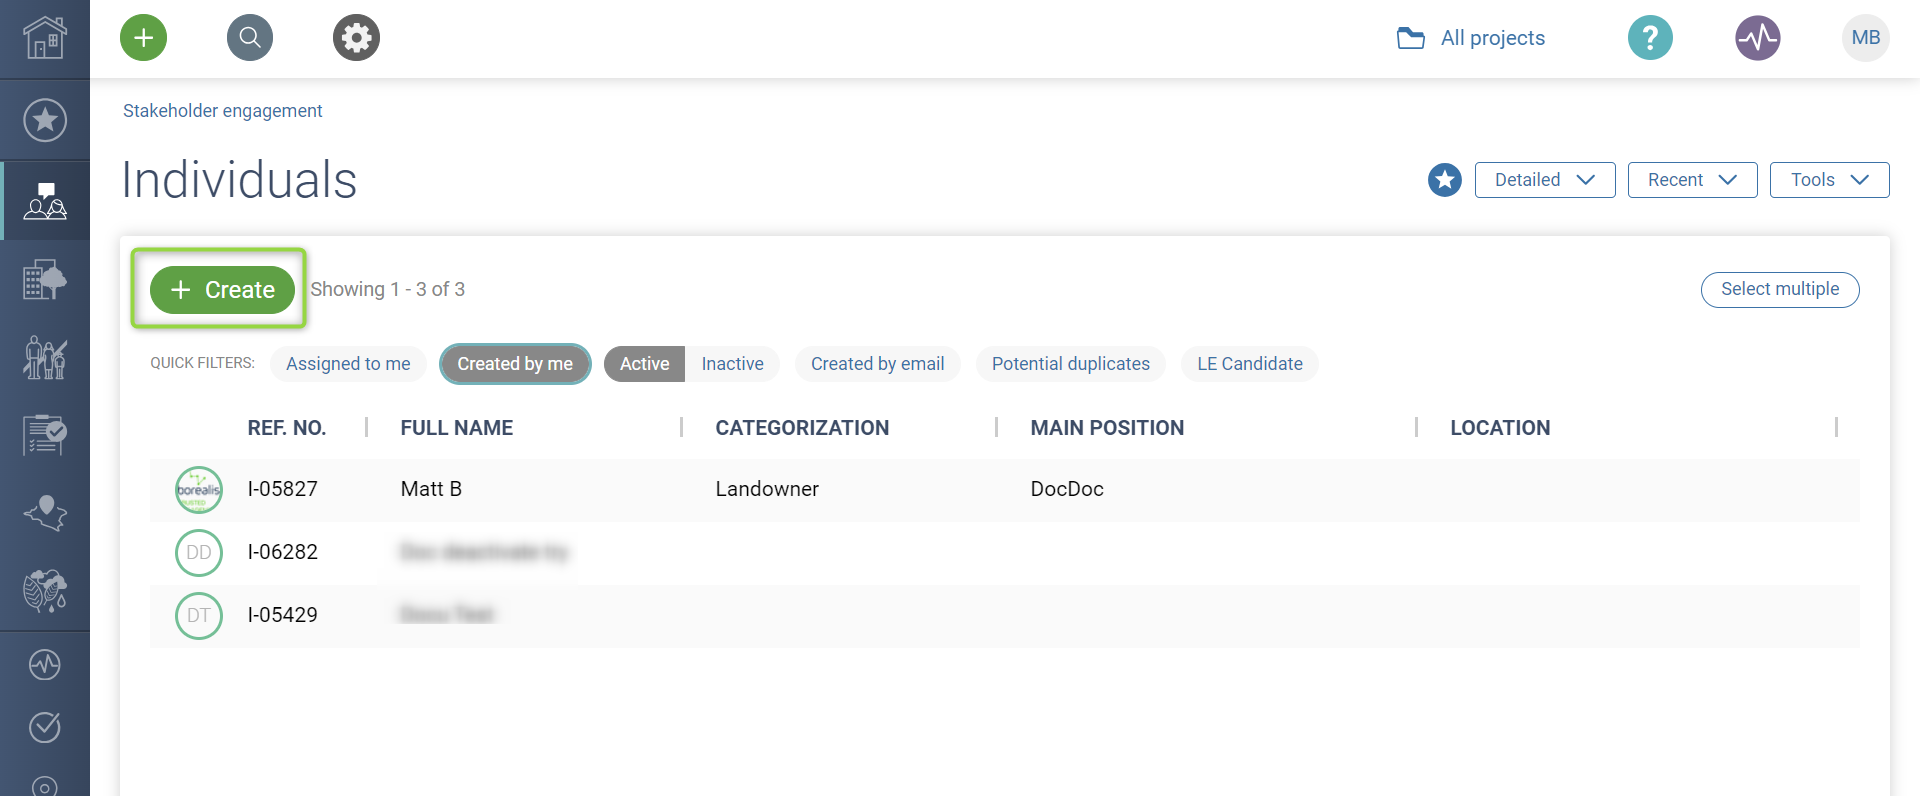Expand the Tools dropdown menu
The image size is (1920, 796).
pos(1829,180)
